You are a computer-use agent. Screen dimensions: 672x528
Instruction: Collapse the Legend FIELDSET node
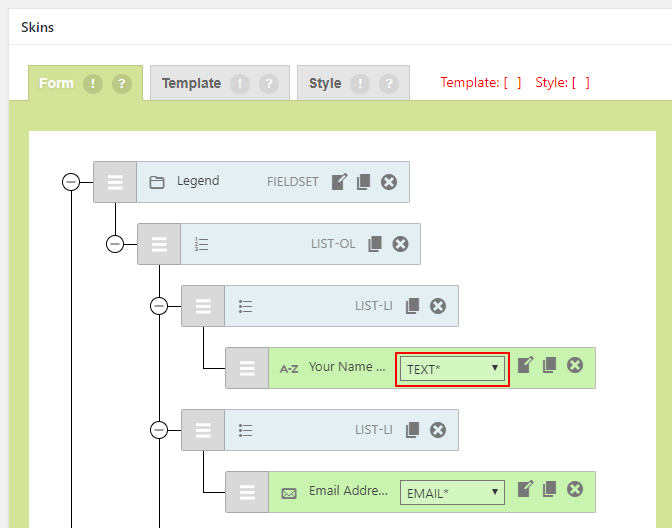71,182
